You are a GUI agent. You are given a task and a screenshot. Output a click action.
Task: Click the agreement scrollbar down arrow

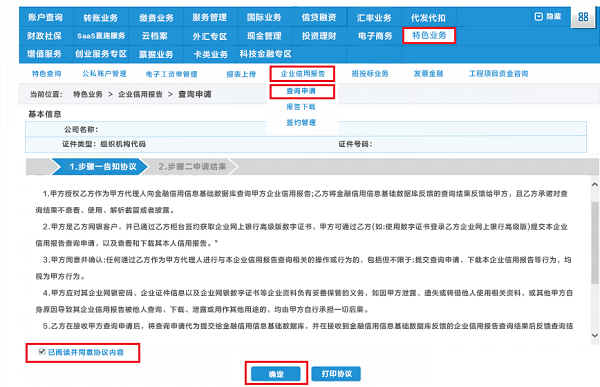(595, 335)
